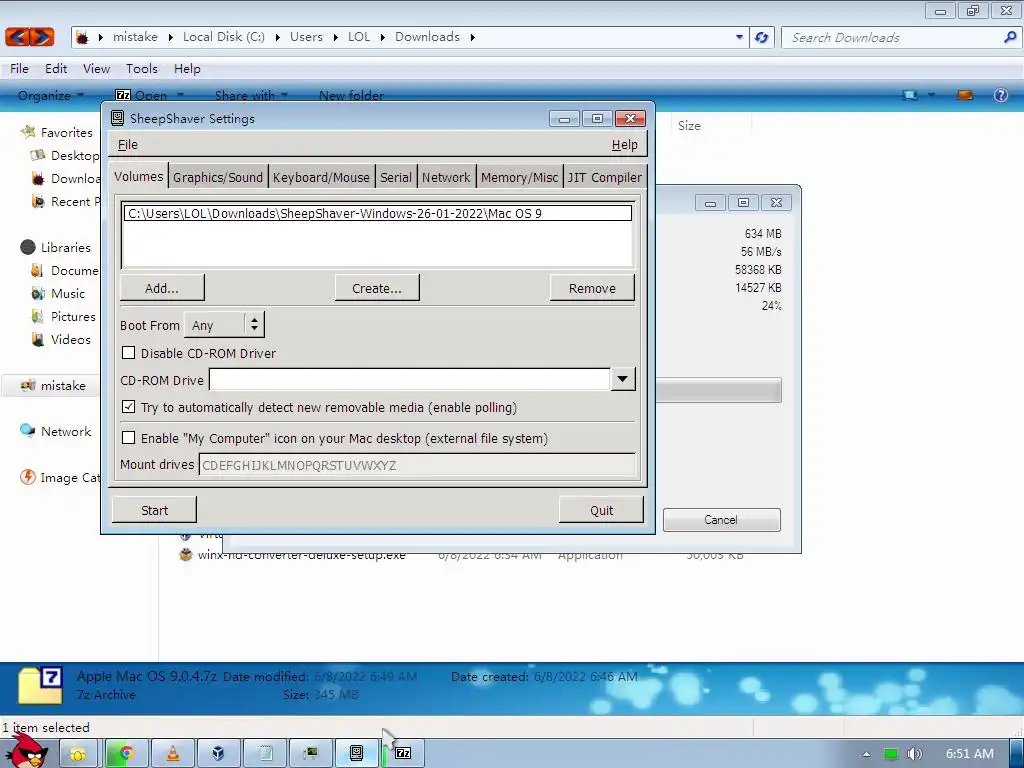The image size is (1024, 768).
Task: Select the Mac OS 9 volume path entry
Action: (x=377, y=214)
